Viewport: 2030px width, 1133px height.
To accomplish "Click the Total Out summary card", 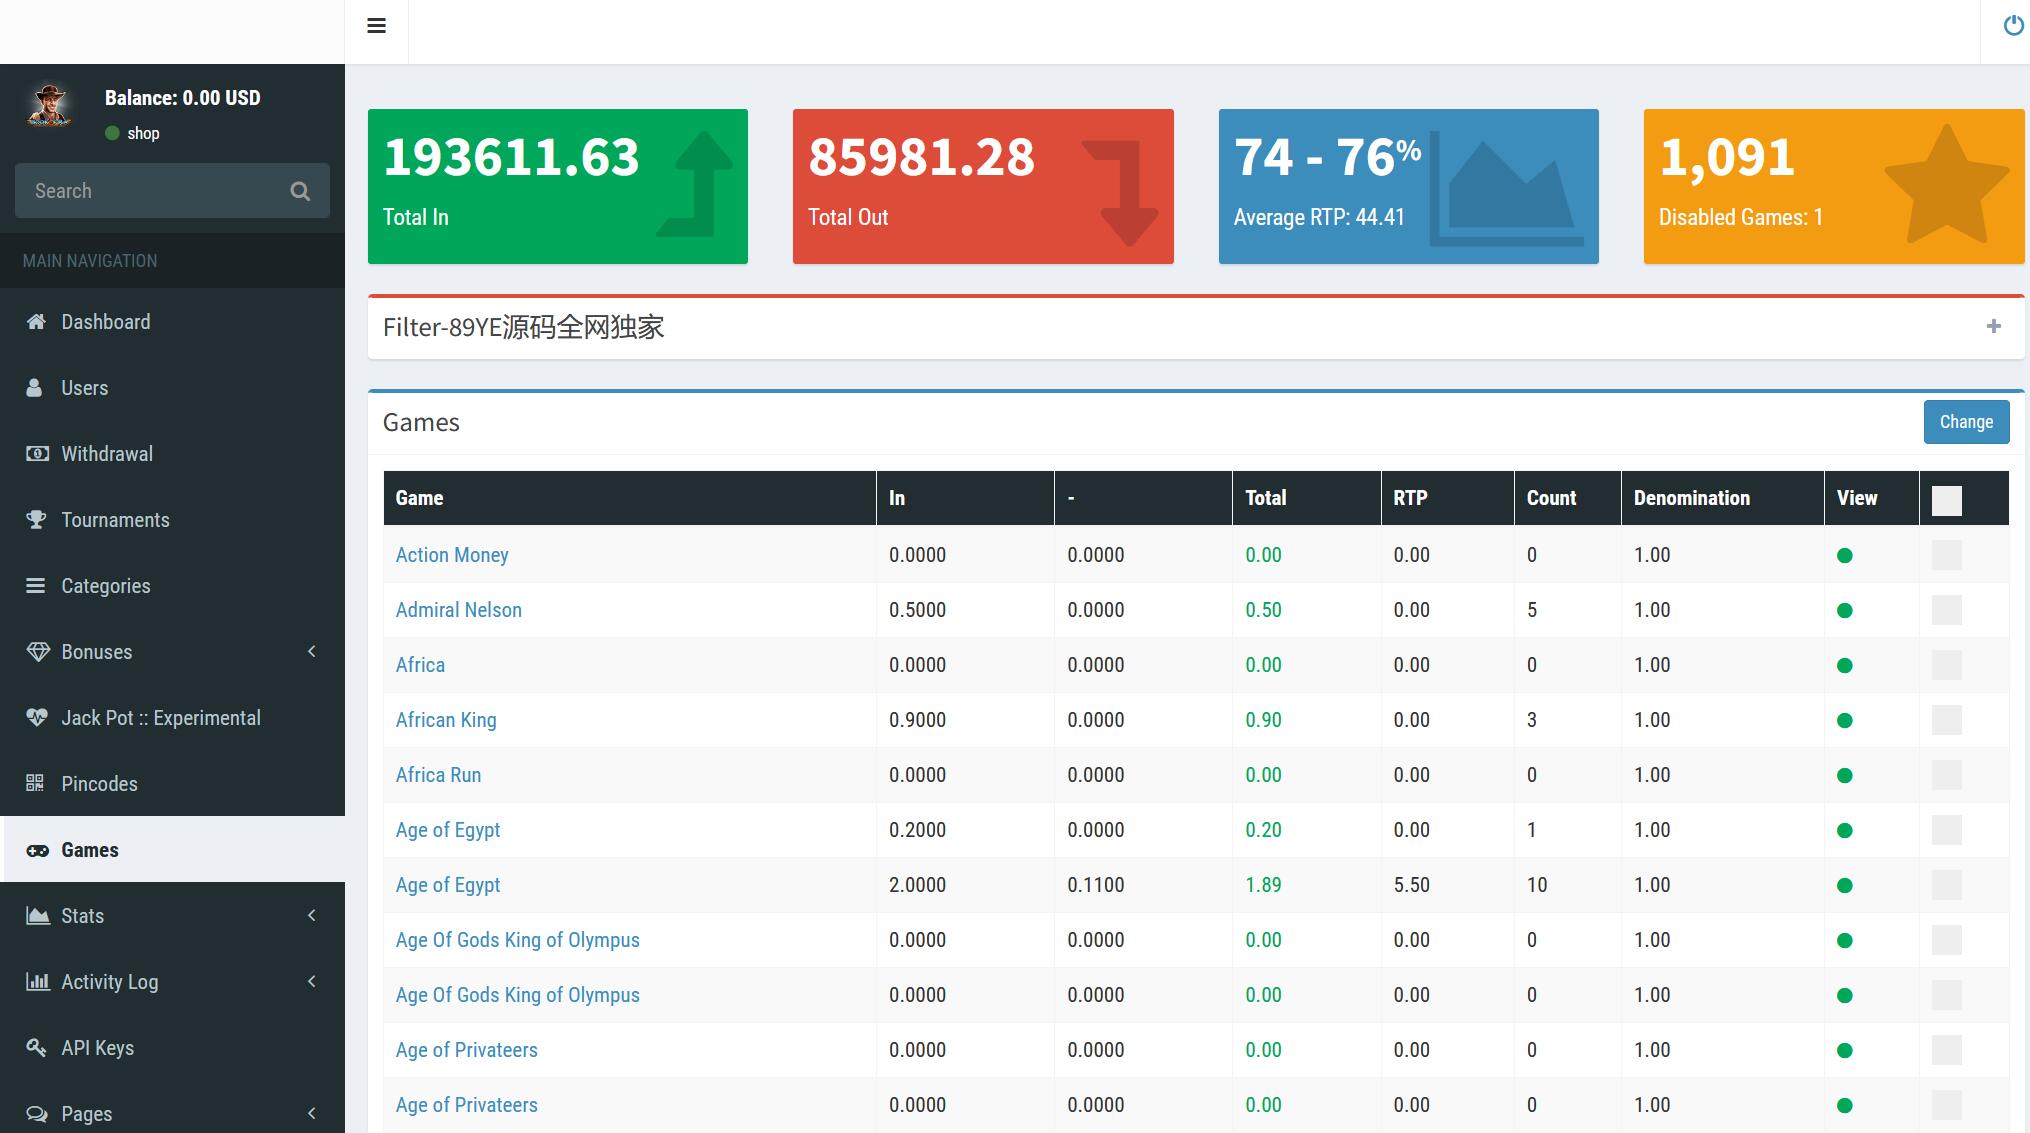I will click(x=983, y=187).
